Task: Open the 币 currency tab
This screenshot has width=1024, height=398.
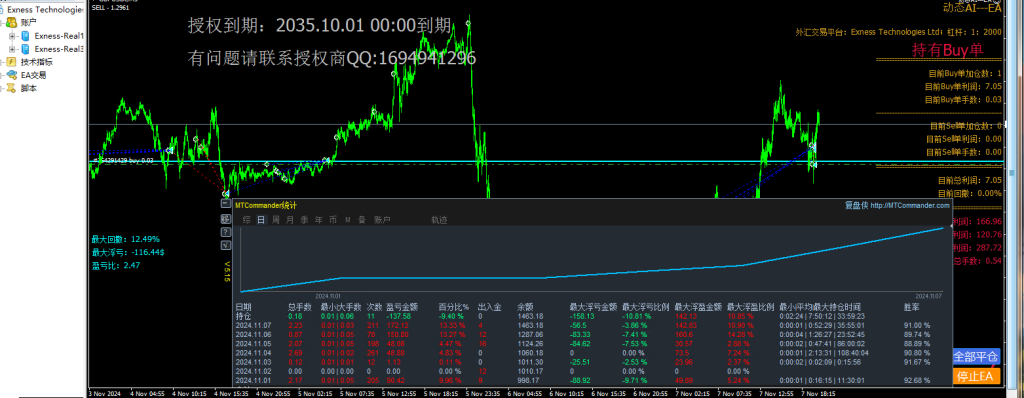Action: click(333, 220)
